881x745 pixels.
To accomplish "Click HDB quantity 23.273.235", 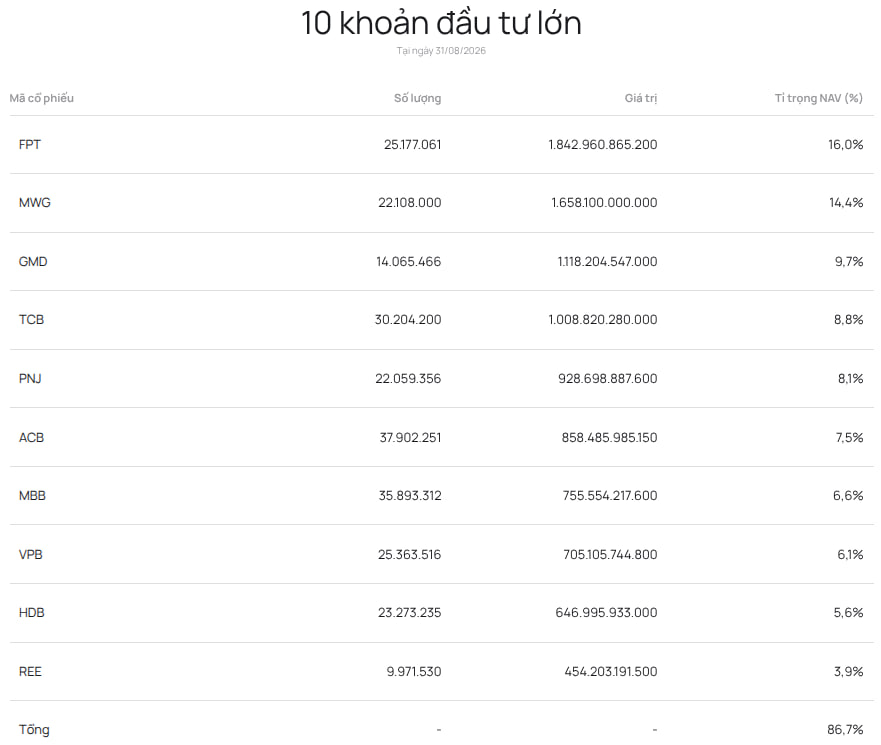I will [x=410, y=612].
